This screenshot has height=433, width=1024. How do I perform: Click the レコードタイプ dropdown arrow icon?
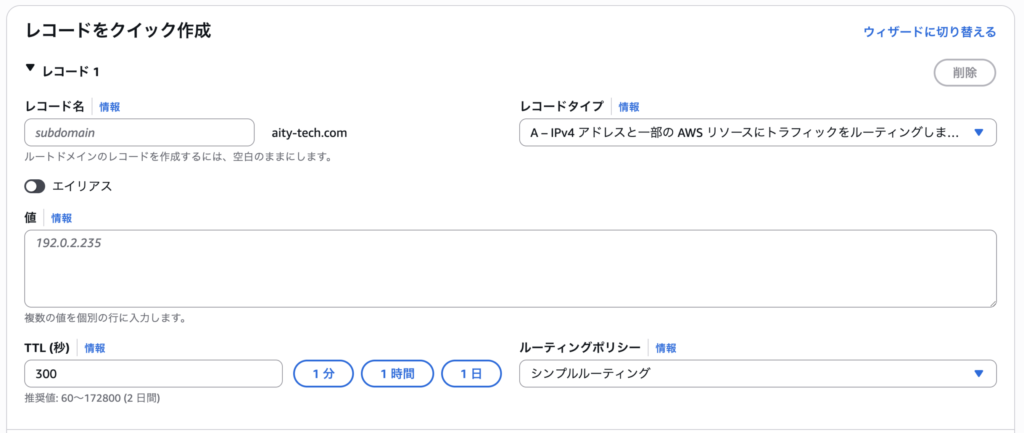click(979, 132)
